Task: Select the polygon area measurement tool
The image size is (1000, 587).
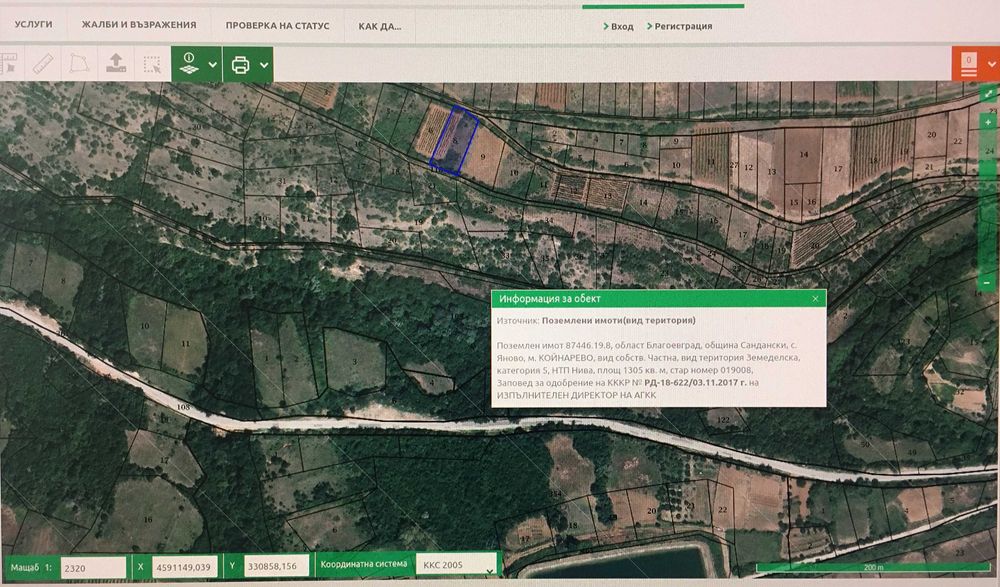Action: click(78, 65)
